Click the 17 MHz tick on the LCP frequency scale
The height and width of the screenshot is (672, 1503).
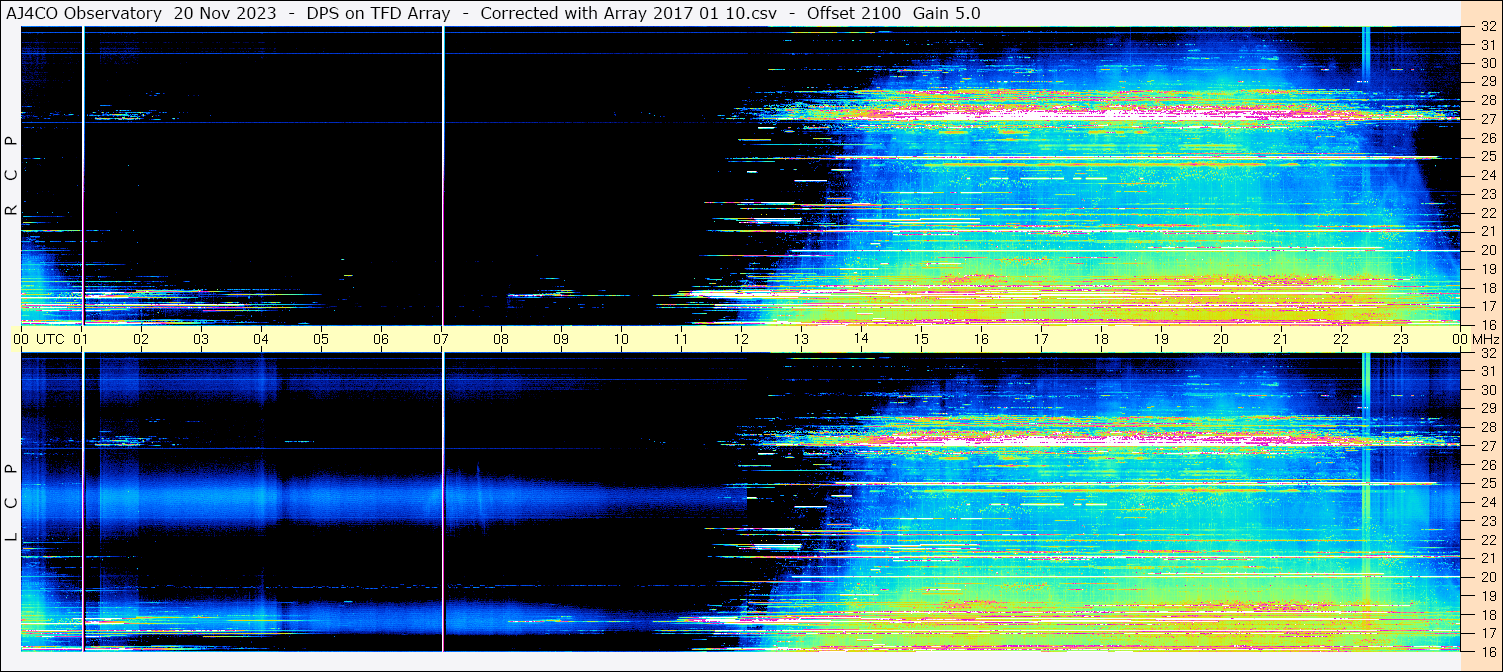(1488, 632)
